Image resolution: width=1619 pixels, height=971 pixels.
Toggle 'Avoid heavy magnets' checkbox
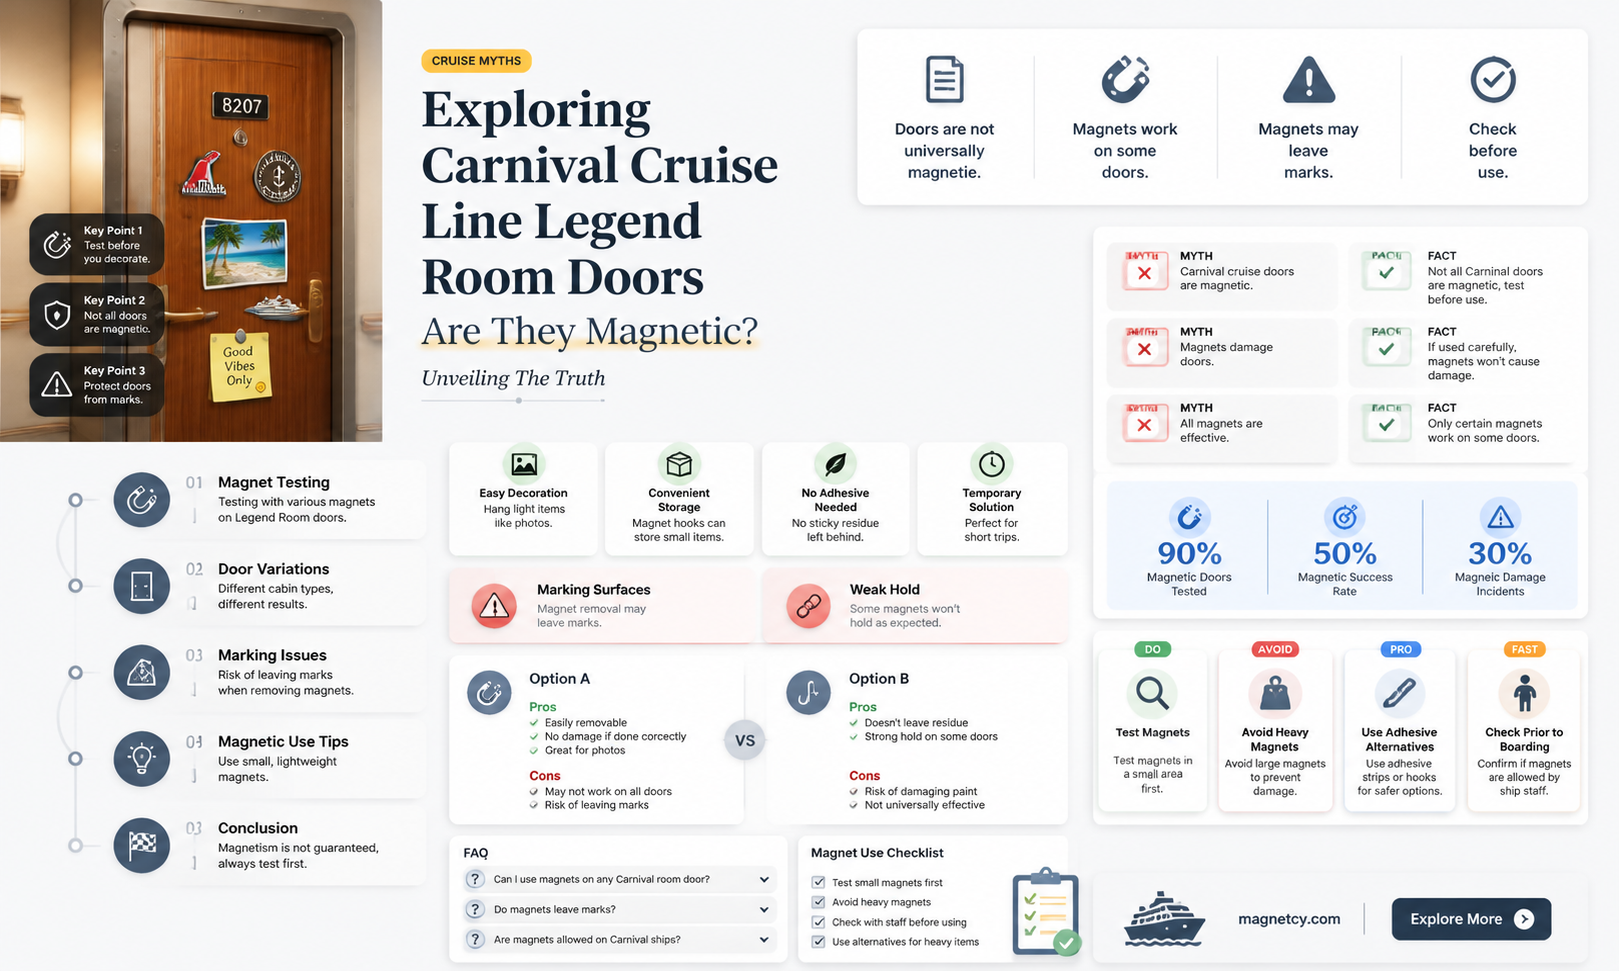click(818, 902)
